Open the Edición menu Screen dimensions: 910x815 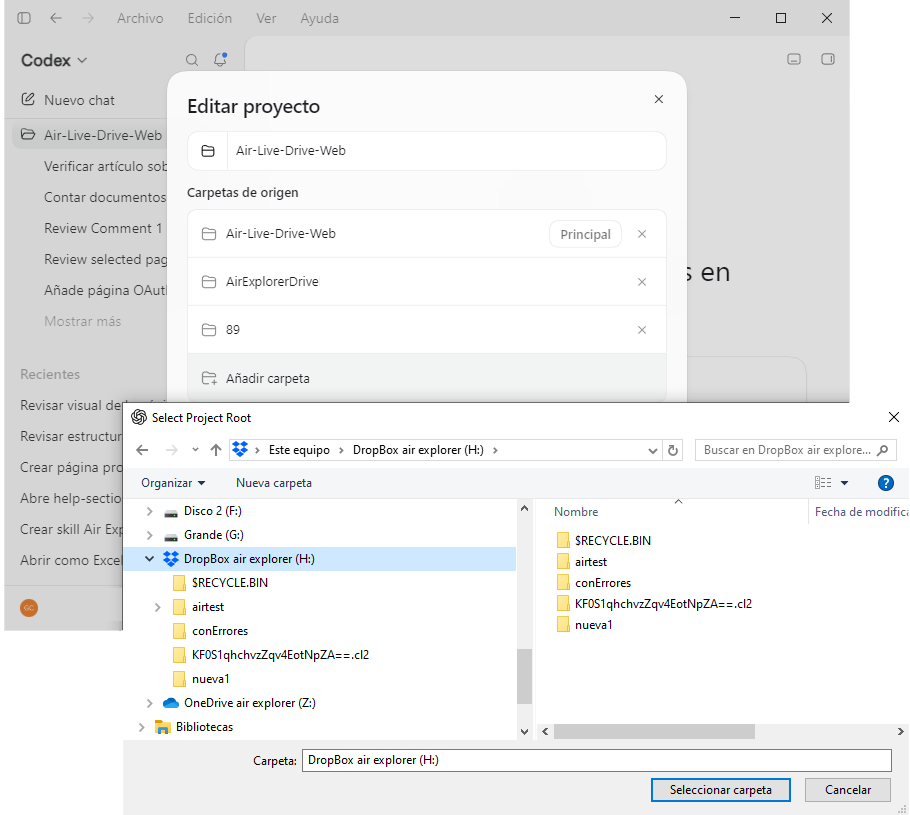210,18
